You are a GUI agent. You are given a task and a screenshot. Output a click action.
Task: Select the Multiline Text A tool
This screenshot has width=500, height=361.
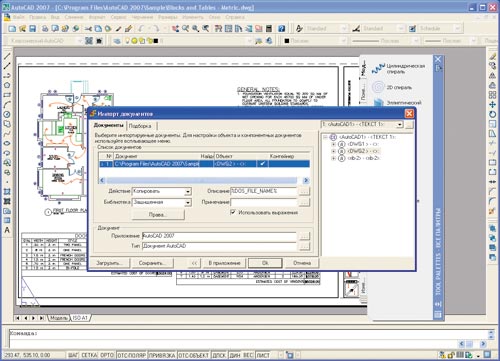pos(7,230)
